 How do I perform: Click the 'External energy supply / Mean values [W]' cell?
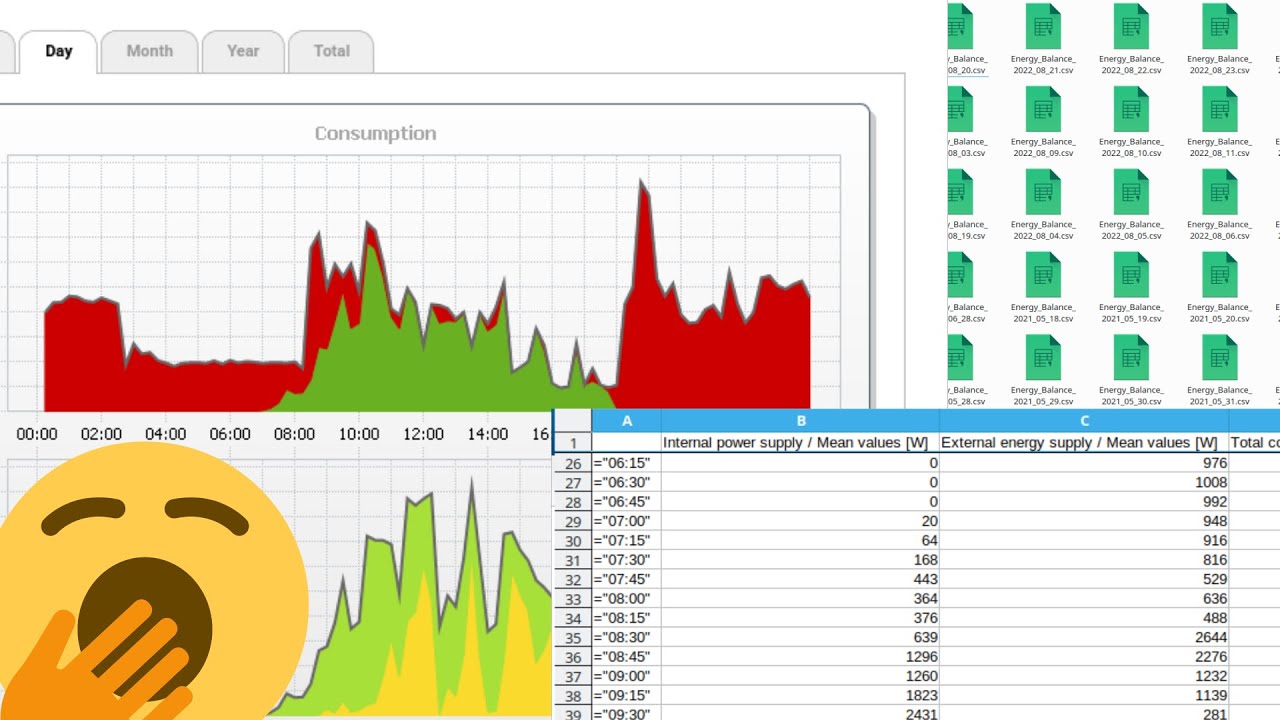tap(1084, 443)
